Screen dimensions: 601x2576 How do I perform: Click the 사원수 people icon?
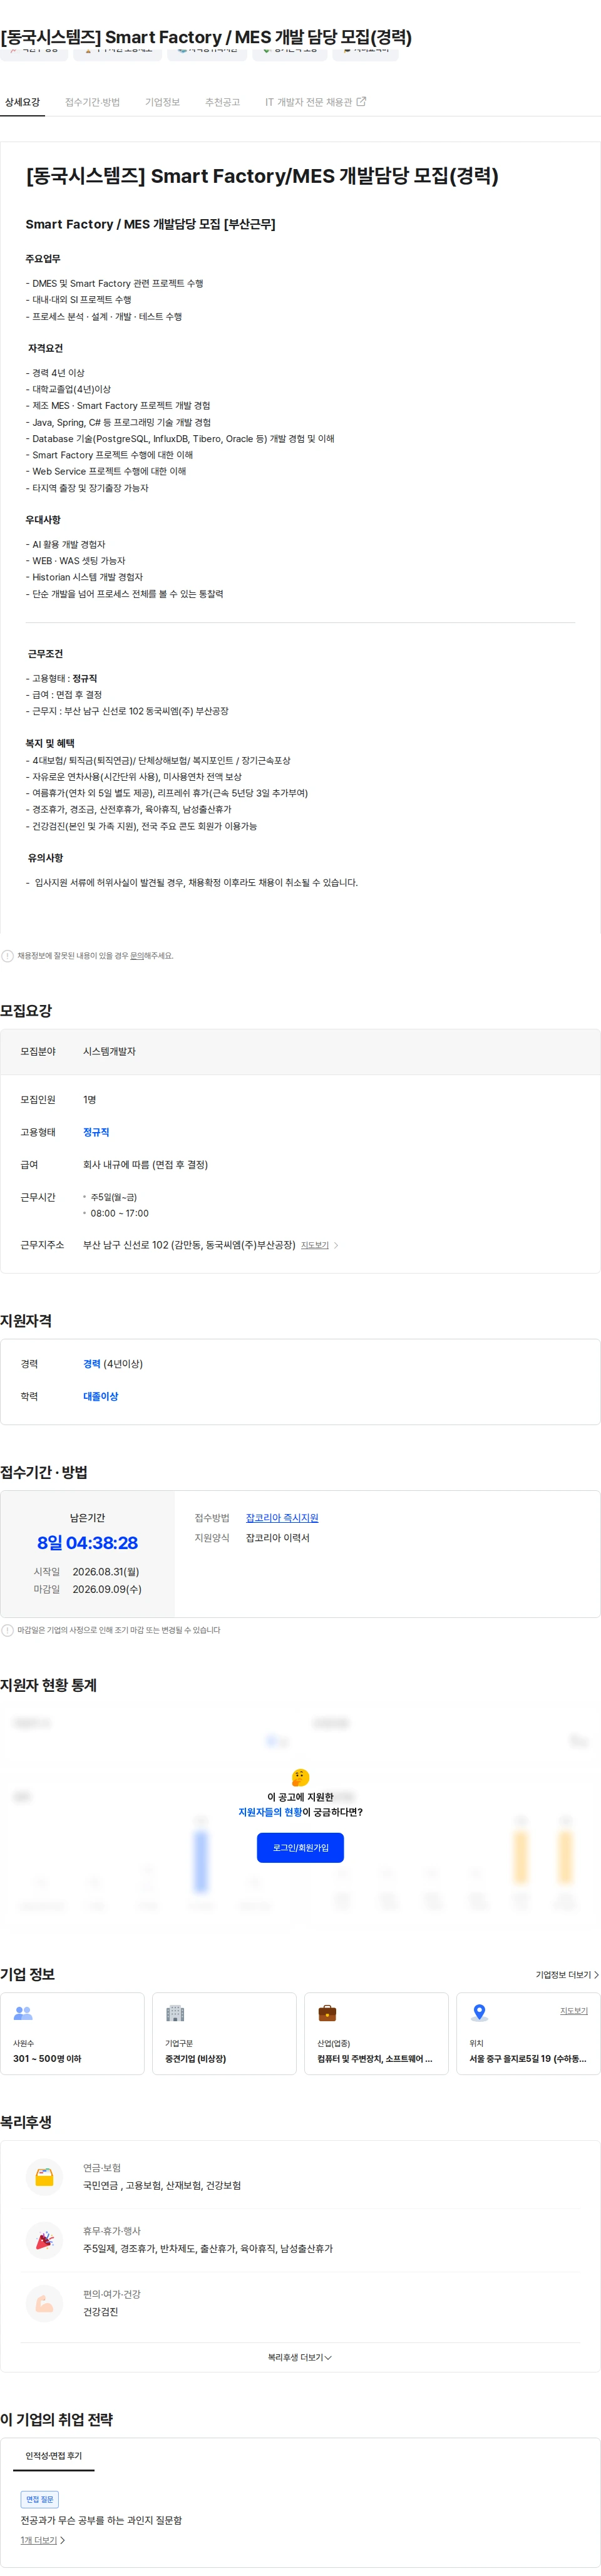point(23,2013)
